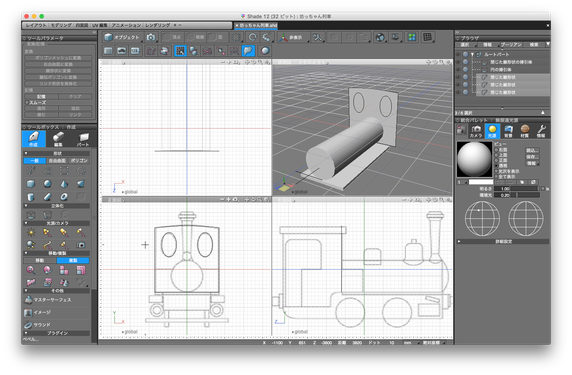Click the camera tool in 光源/カメラ section
Screen dimensions: 572x375
tap(81, 245)
